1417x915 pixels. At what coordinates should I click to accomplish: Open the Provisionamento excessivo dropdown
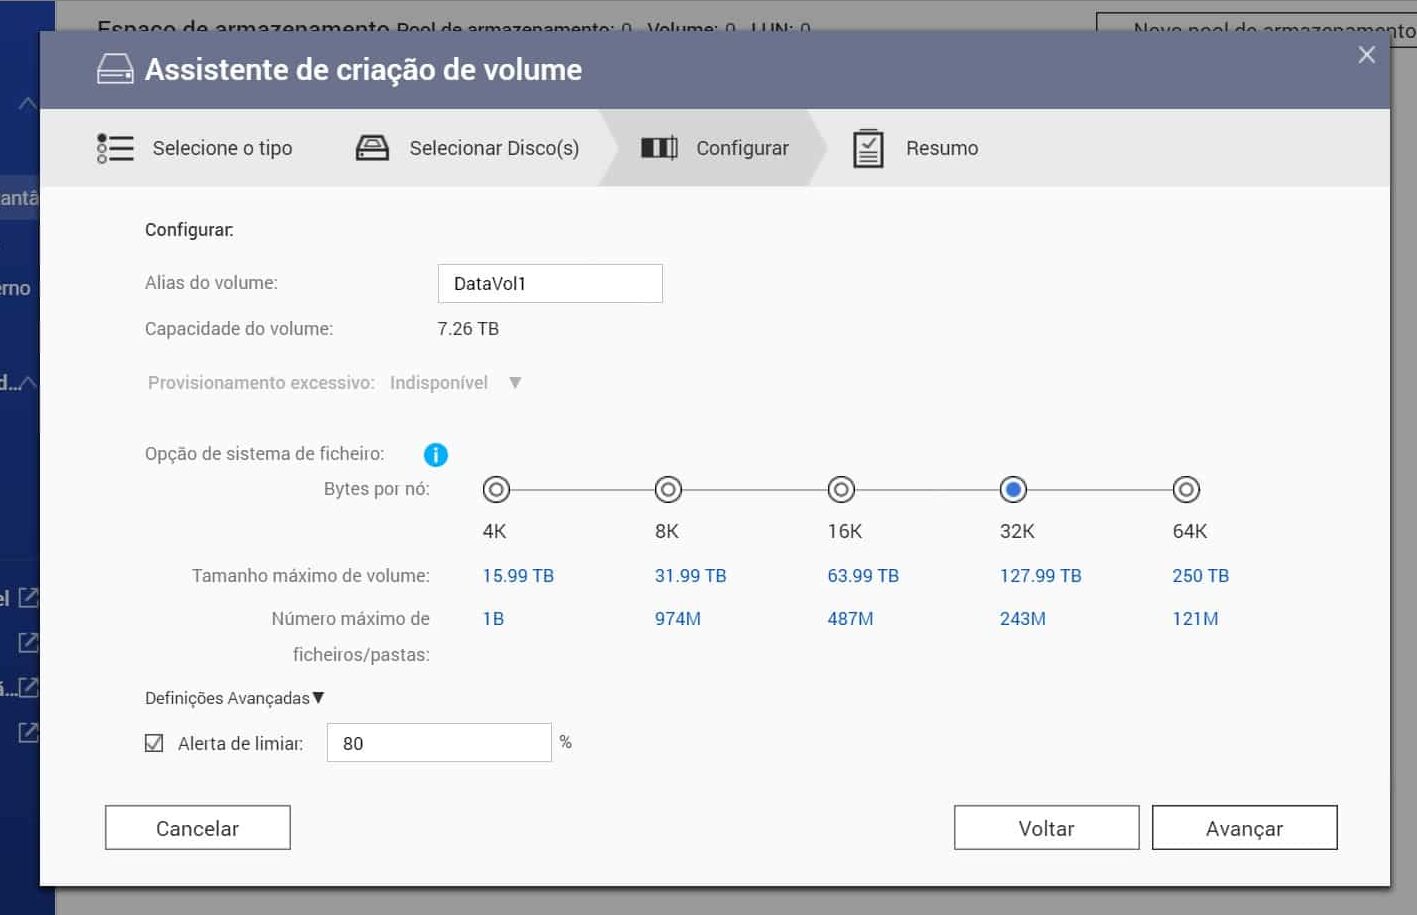pyautogui.click(x=514, y=383)
